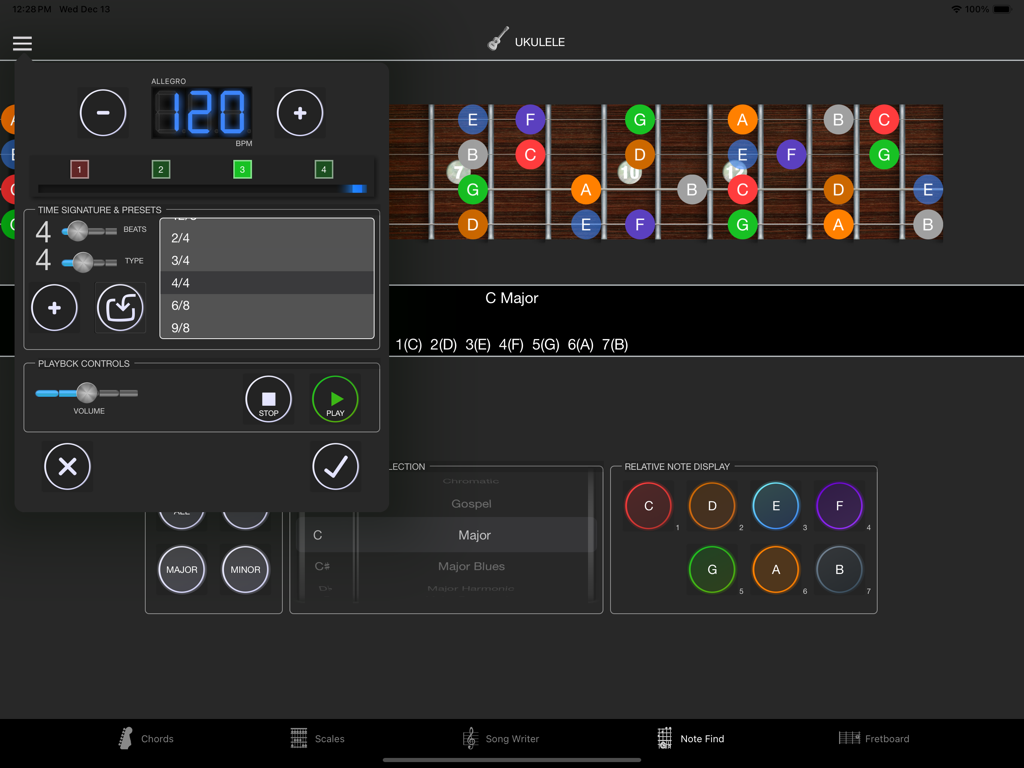Toggle the MINOR filter button
This screenshot has height=768, width=1024.
(245, 569)
